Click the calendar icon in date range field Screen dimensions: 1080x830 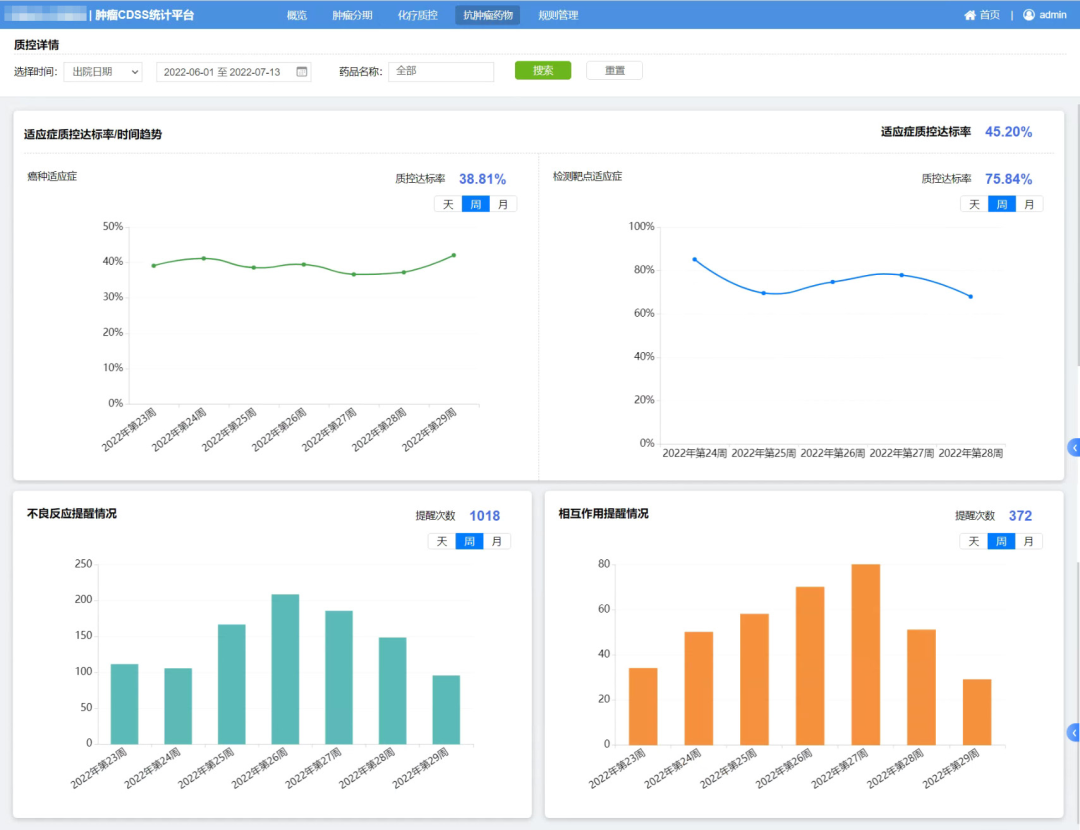pyautogui.click(x=302, y=72)
